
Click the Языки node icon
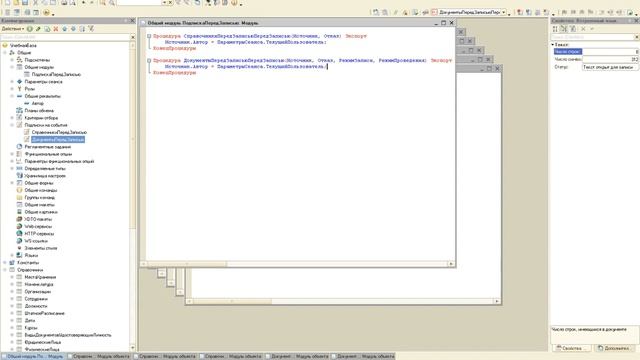(x=19, y=255)
